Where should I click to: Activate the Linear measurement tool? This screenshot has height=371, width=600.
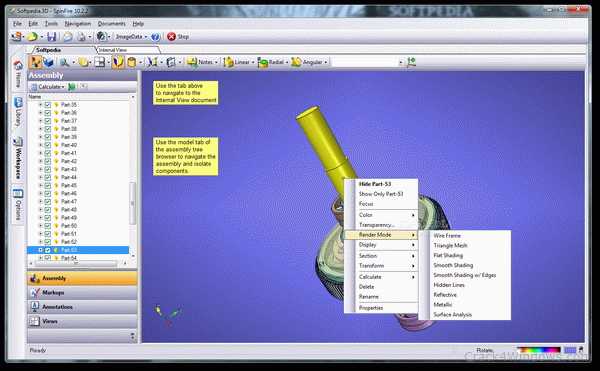[x=238, y=62]
